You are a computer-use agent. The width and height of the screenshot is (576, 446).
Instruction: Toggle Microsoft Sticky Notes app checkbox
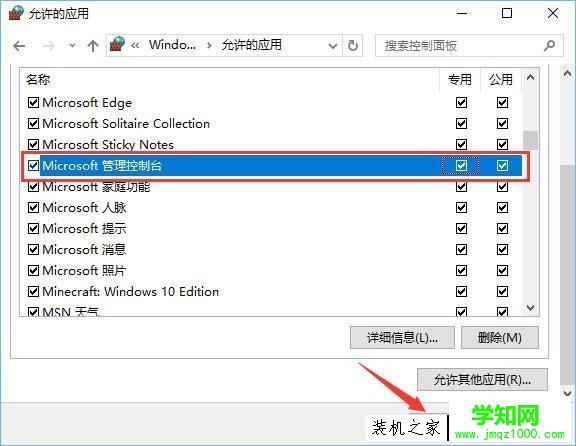tap(33, 144)
